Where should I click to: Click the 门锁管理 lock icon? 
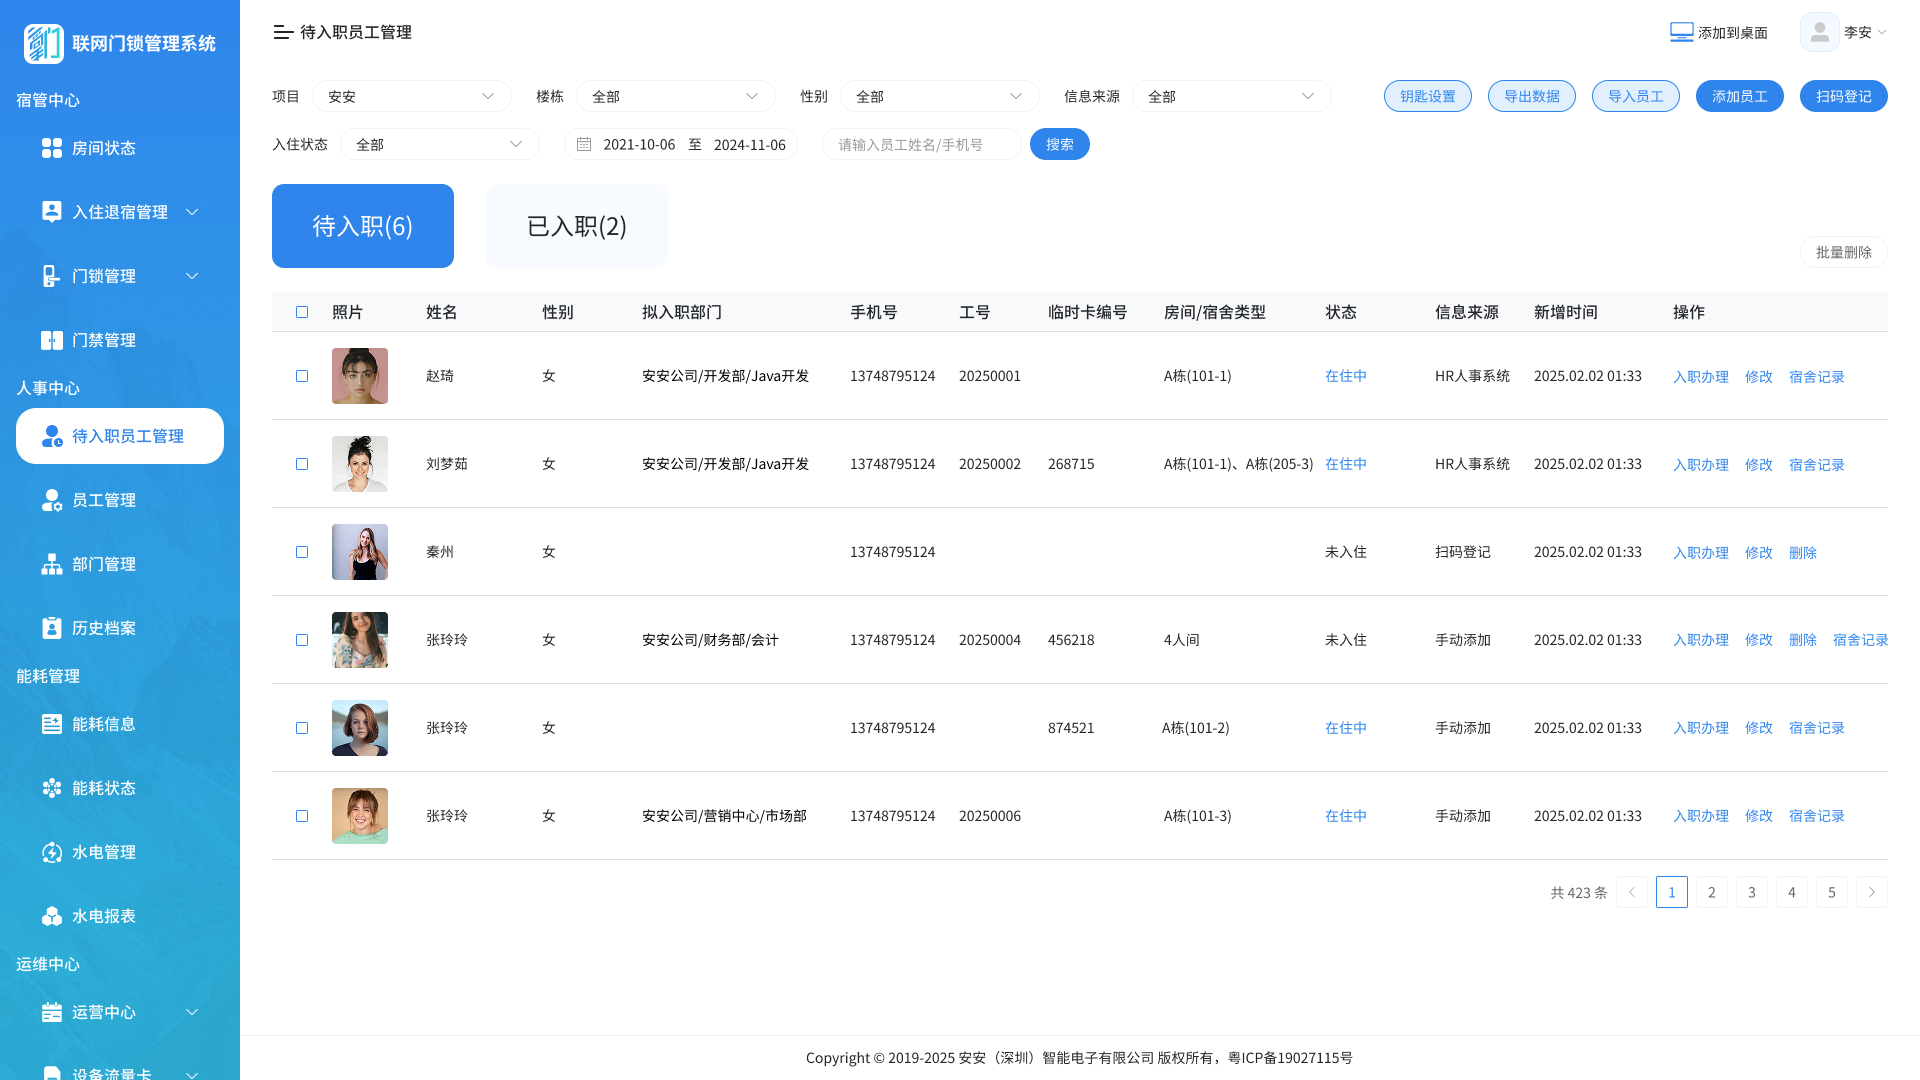pos(52,276)
